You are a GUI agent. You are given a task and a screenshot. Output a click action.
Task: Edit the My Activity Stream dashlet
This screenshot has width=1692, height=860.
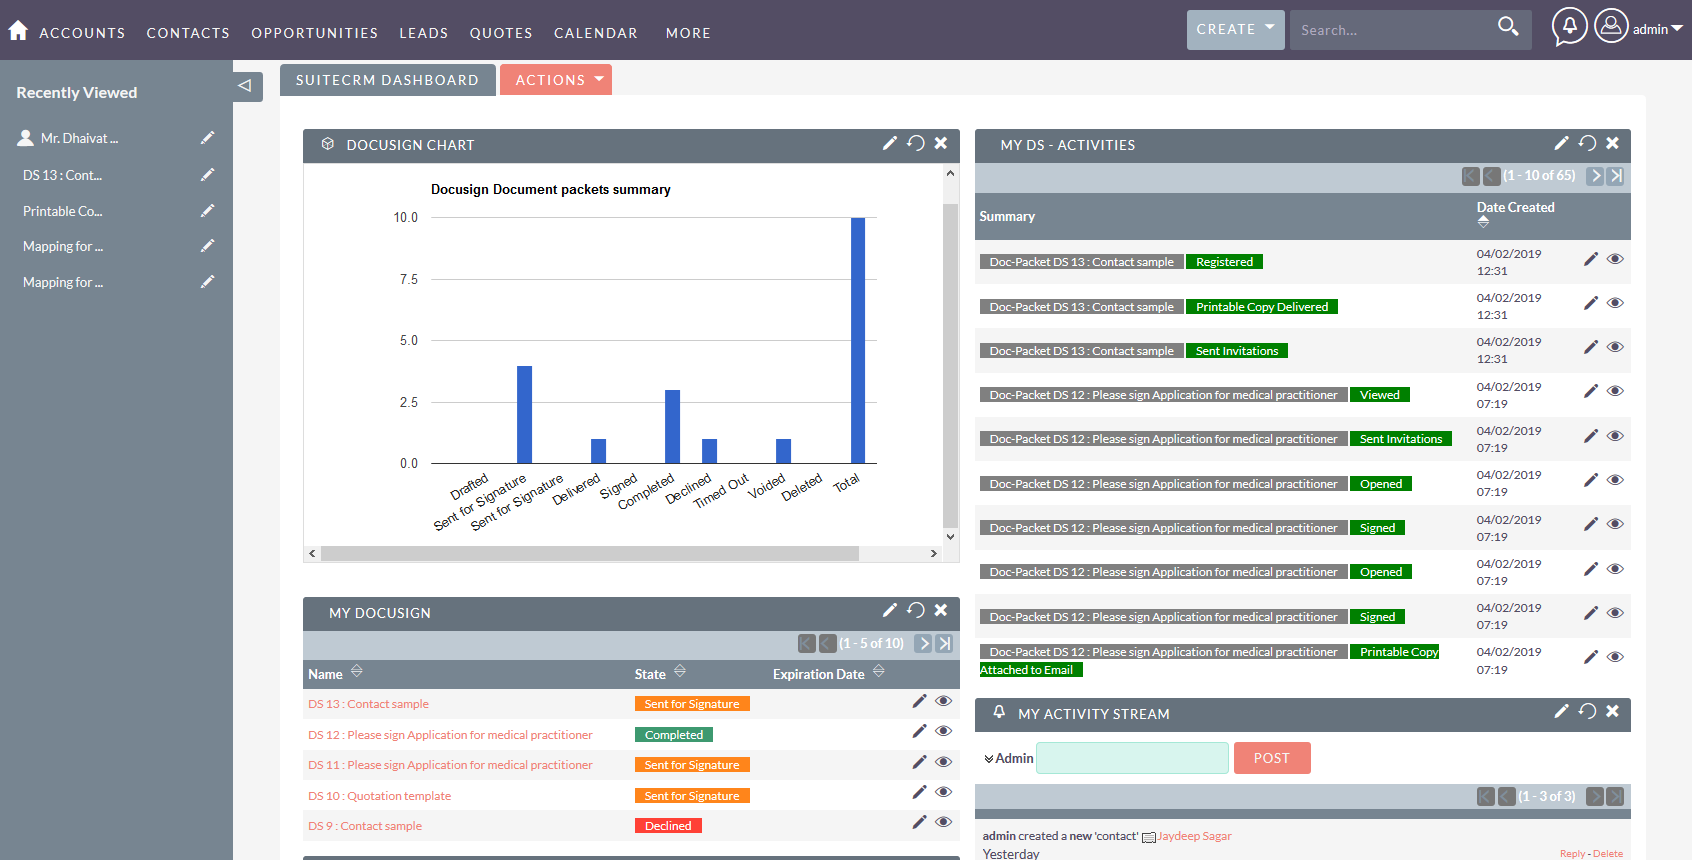(x=1561, y=711)
